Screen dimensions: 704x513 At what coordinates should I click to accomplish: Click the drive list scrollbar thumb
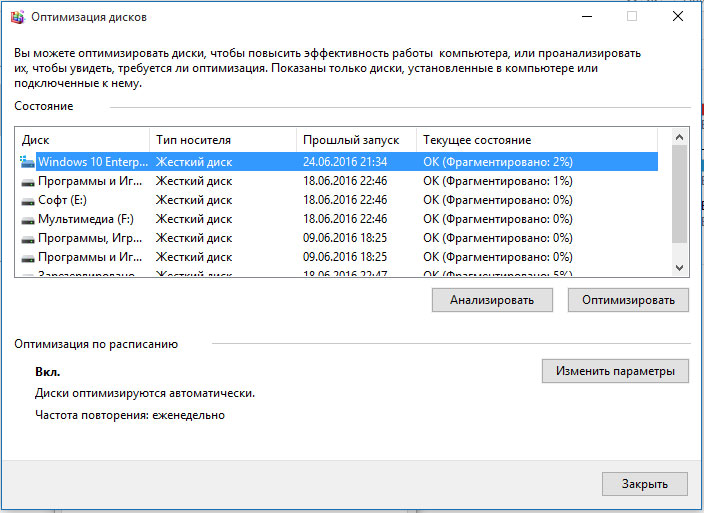tap(679, 194)
